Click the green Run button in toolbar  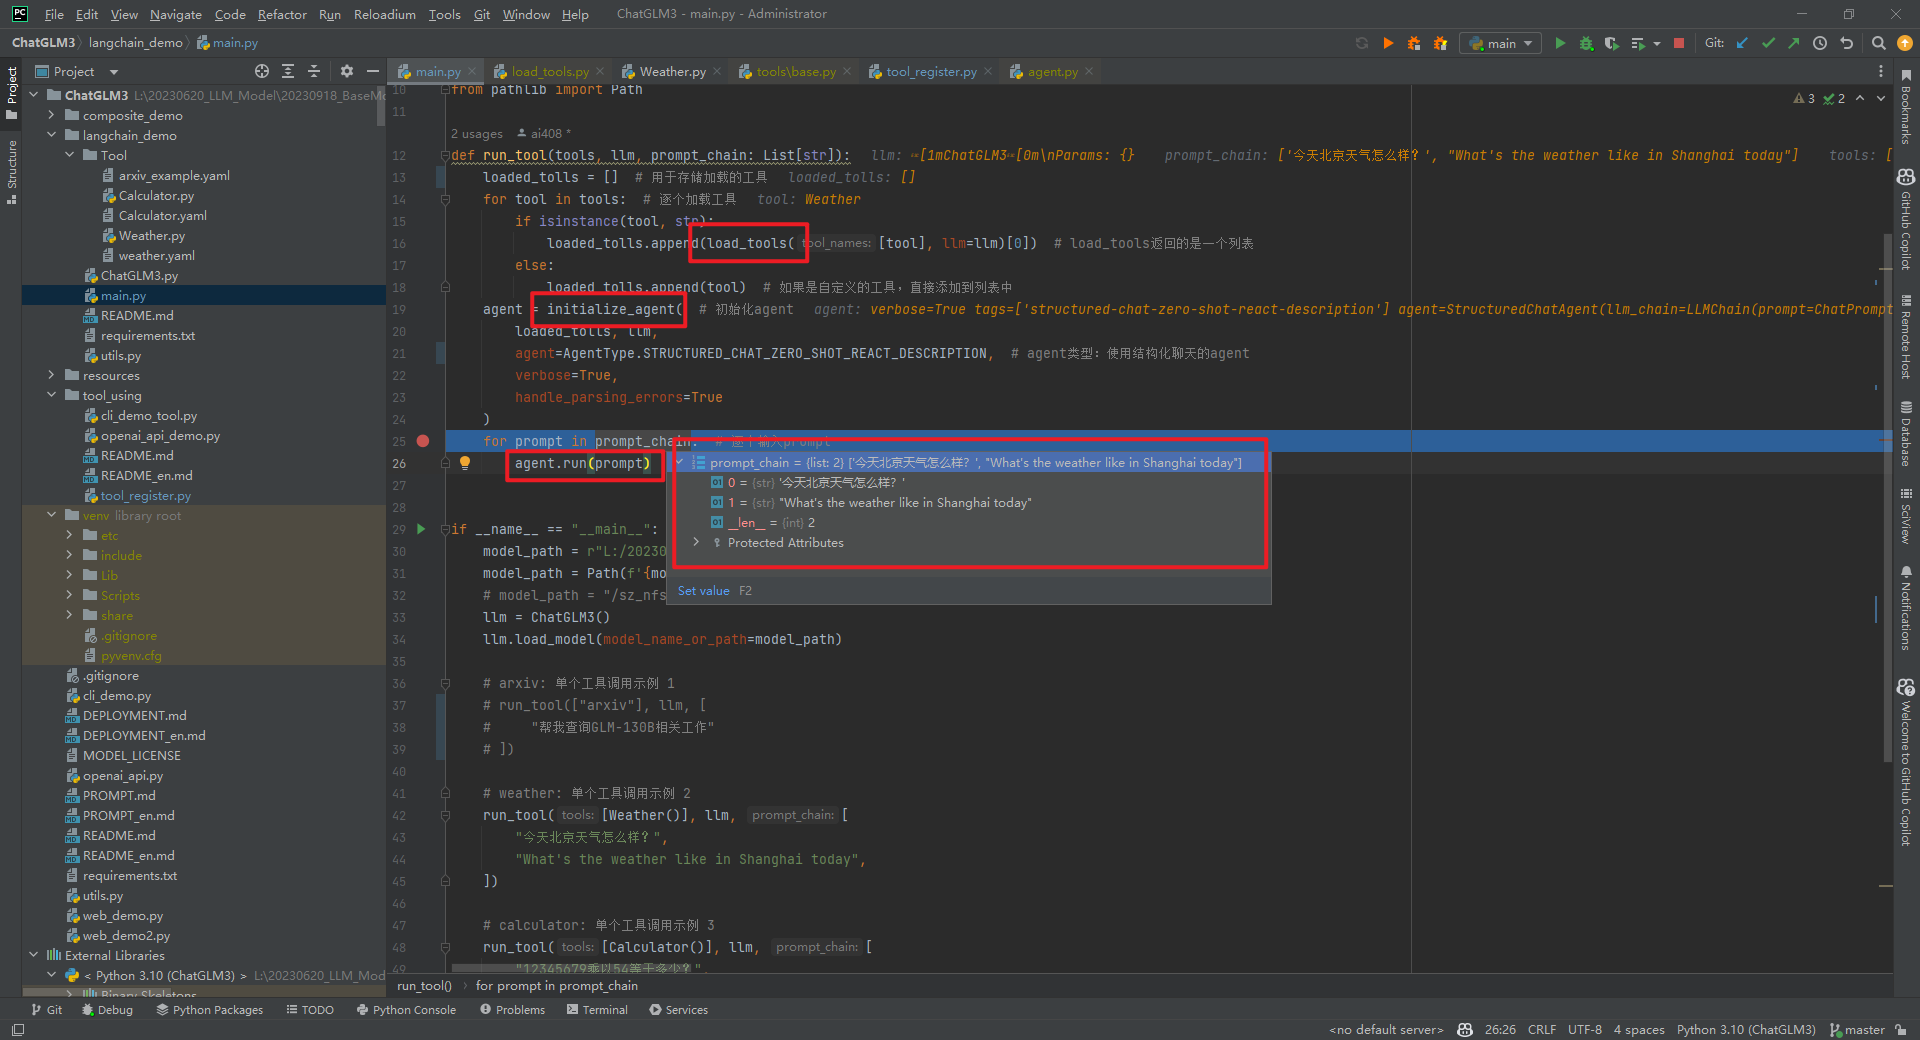pyautogui.click(x=1560, y=43)
